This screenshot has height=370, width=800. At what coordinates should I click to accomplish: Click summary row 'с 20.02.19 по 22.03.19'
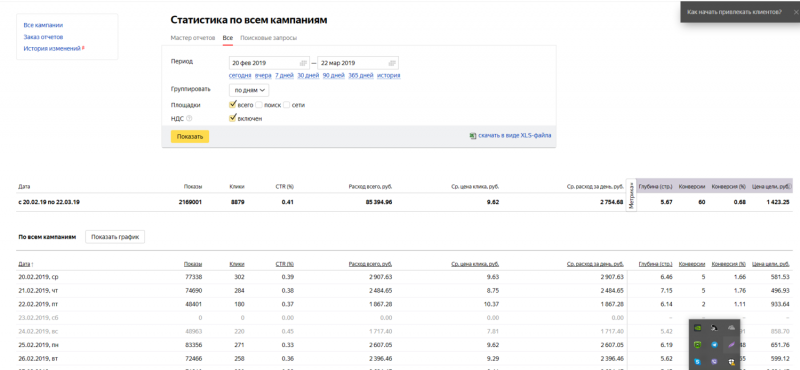(48, 202)
